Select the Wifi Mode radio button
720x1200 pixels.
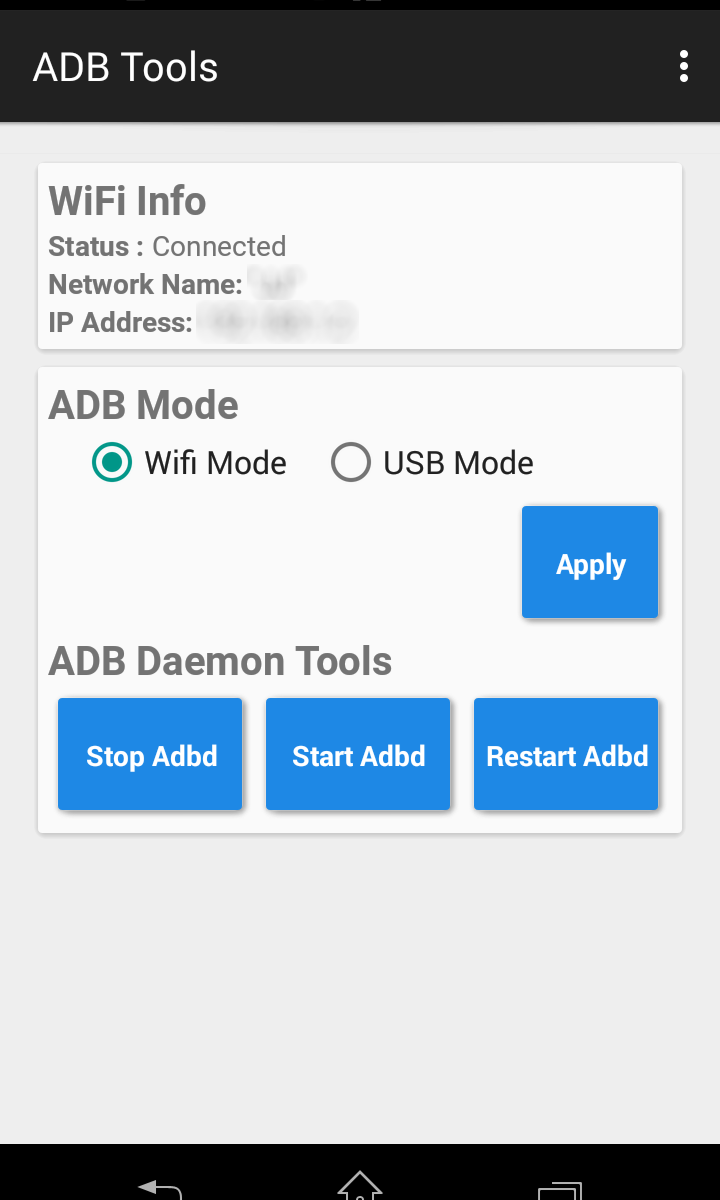point(112,463)
